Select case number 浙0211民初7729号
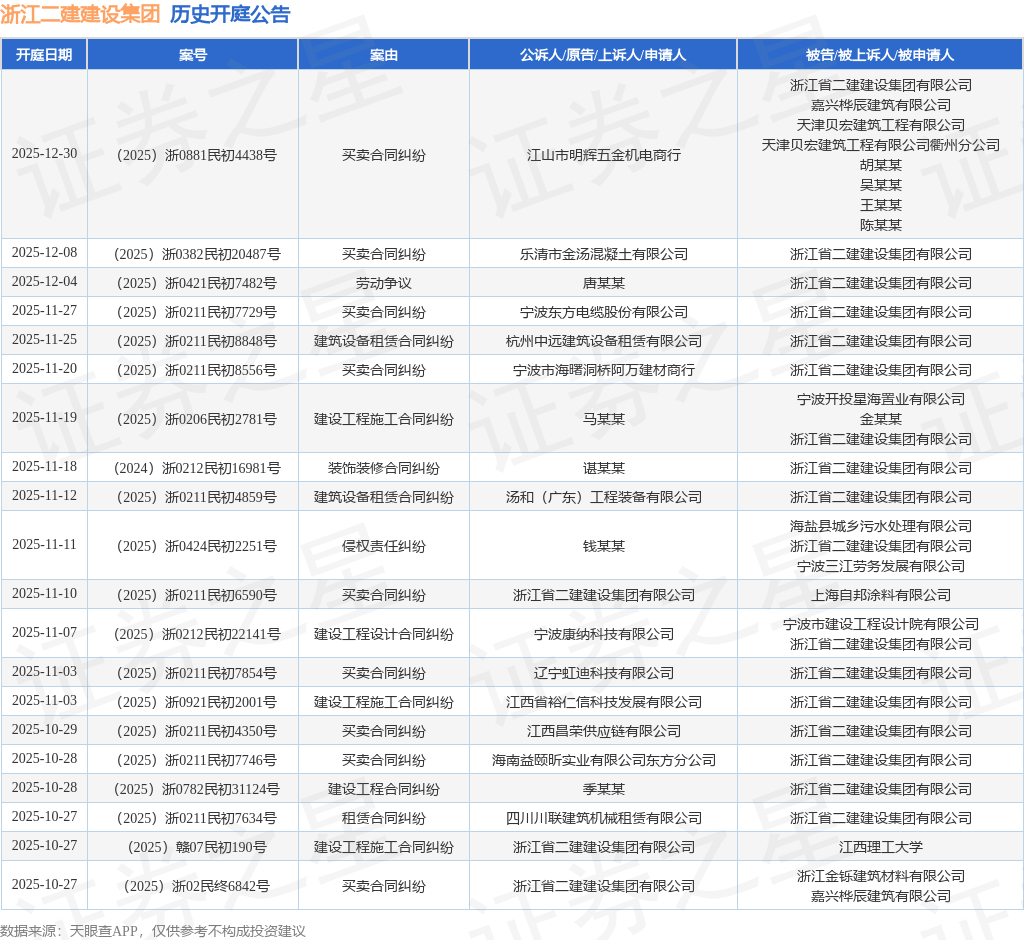The height and width of the screenshot is (940, 1024). click(x=197, y=312)
